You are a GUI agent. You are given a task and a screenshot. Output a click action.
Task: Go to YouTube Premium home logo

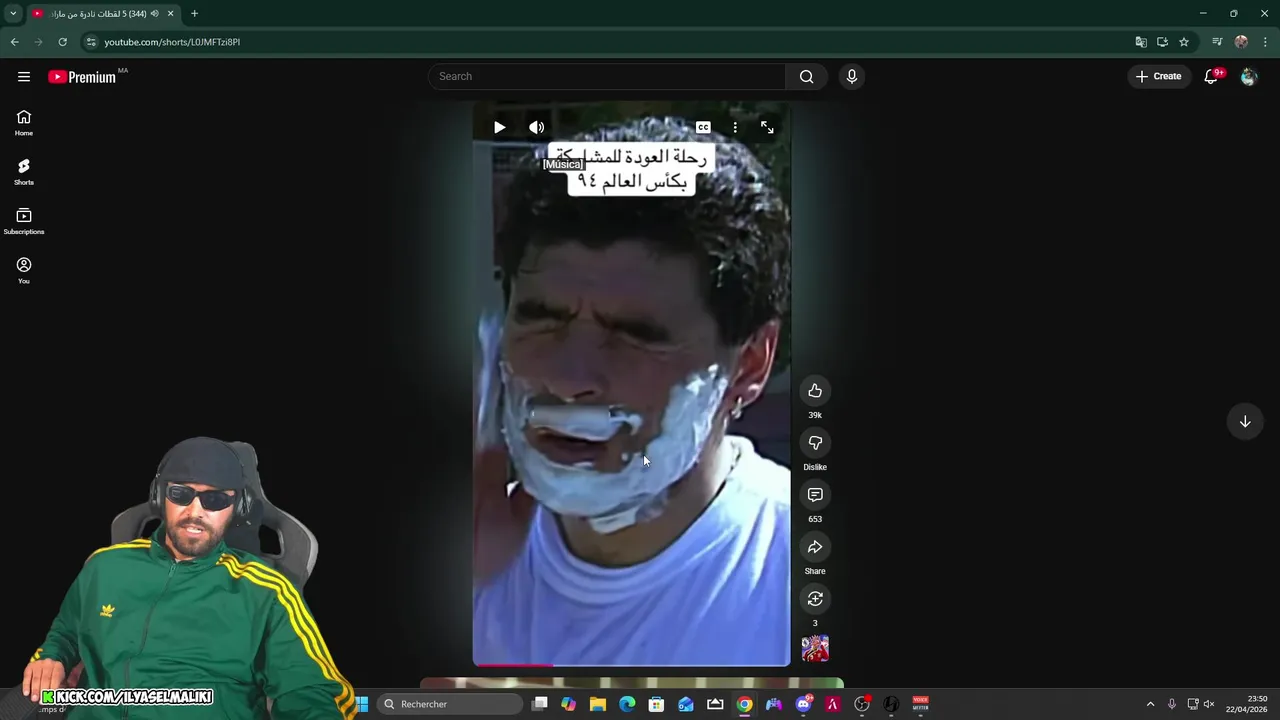(83, 77)
